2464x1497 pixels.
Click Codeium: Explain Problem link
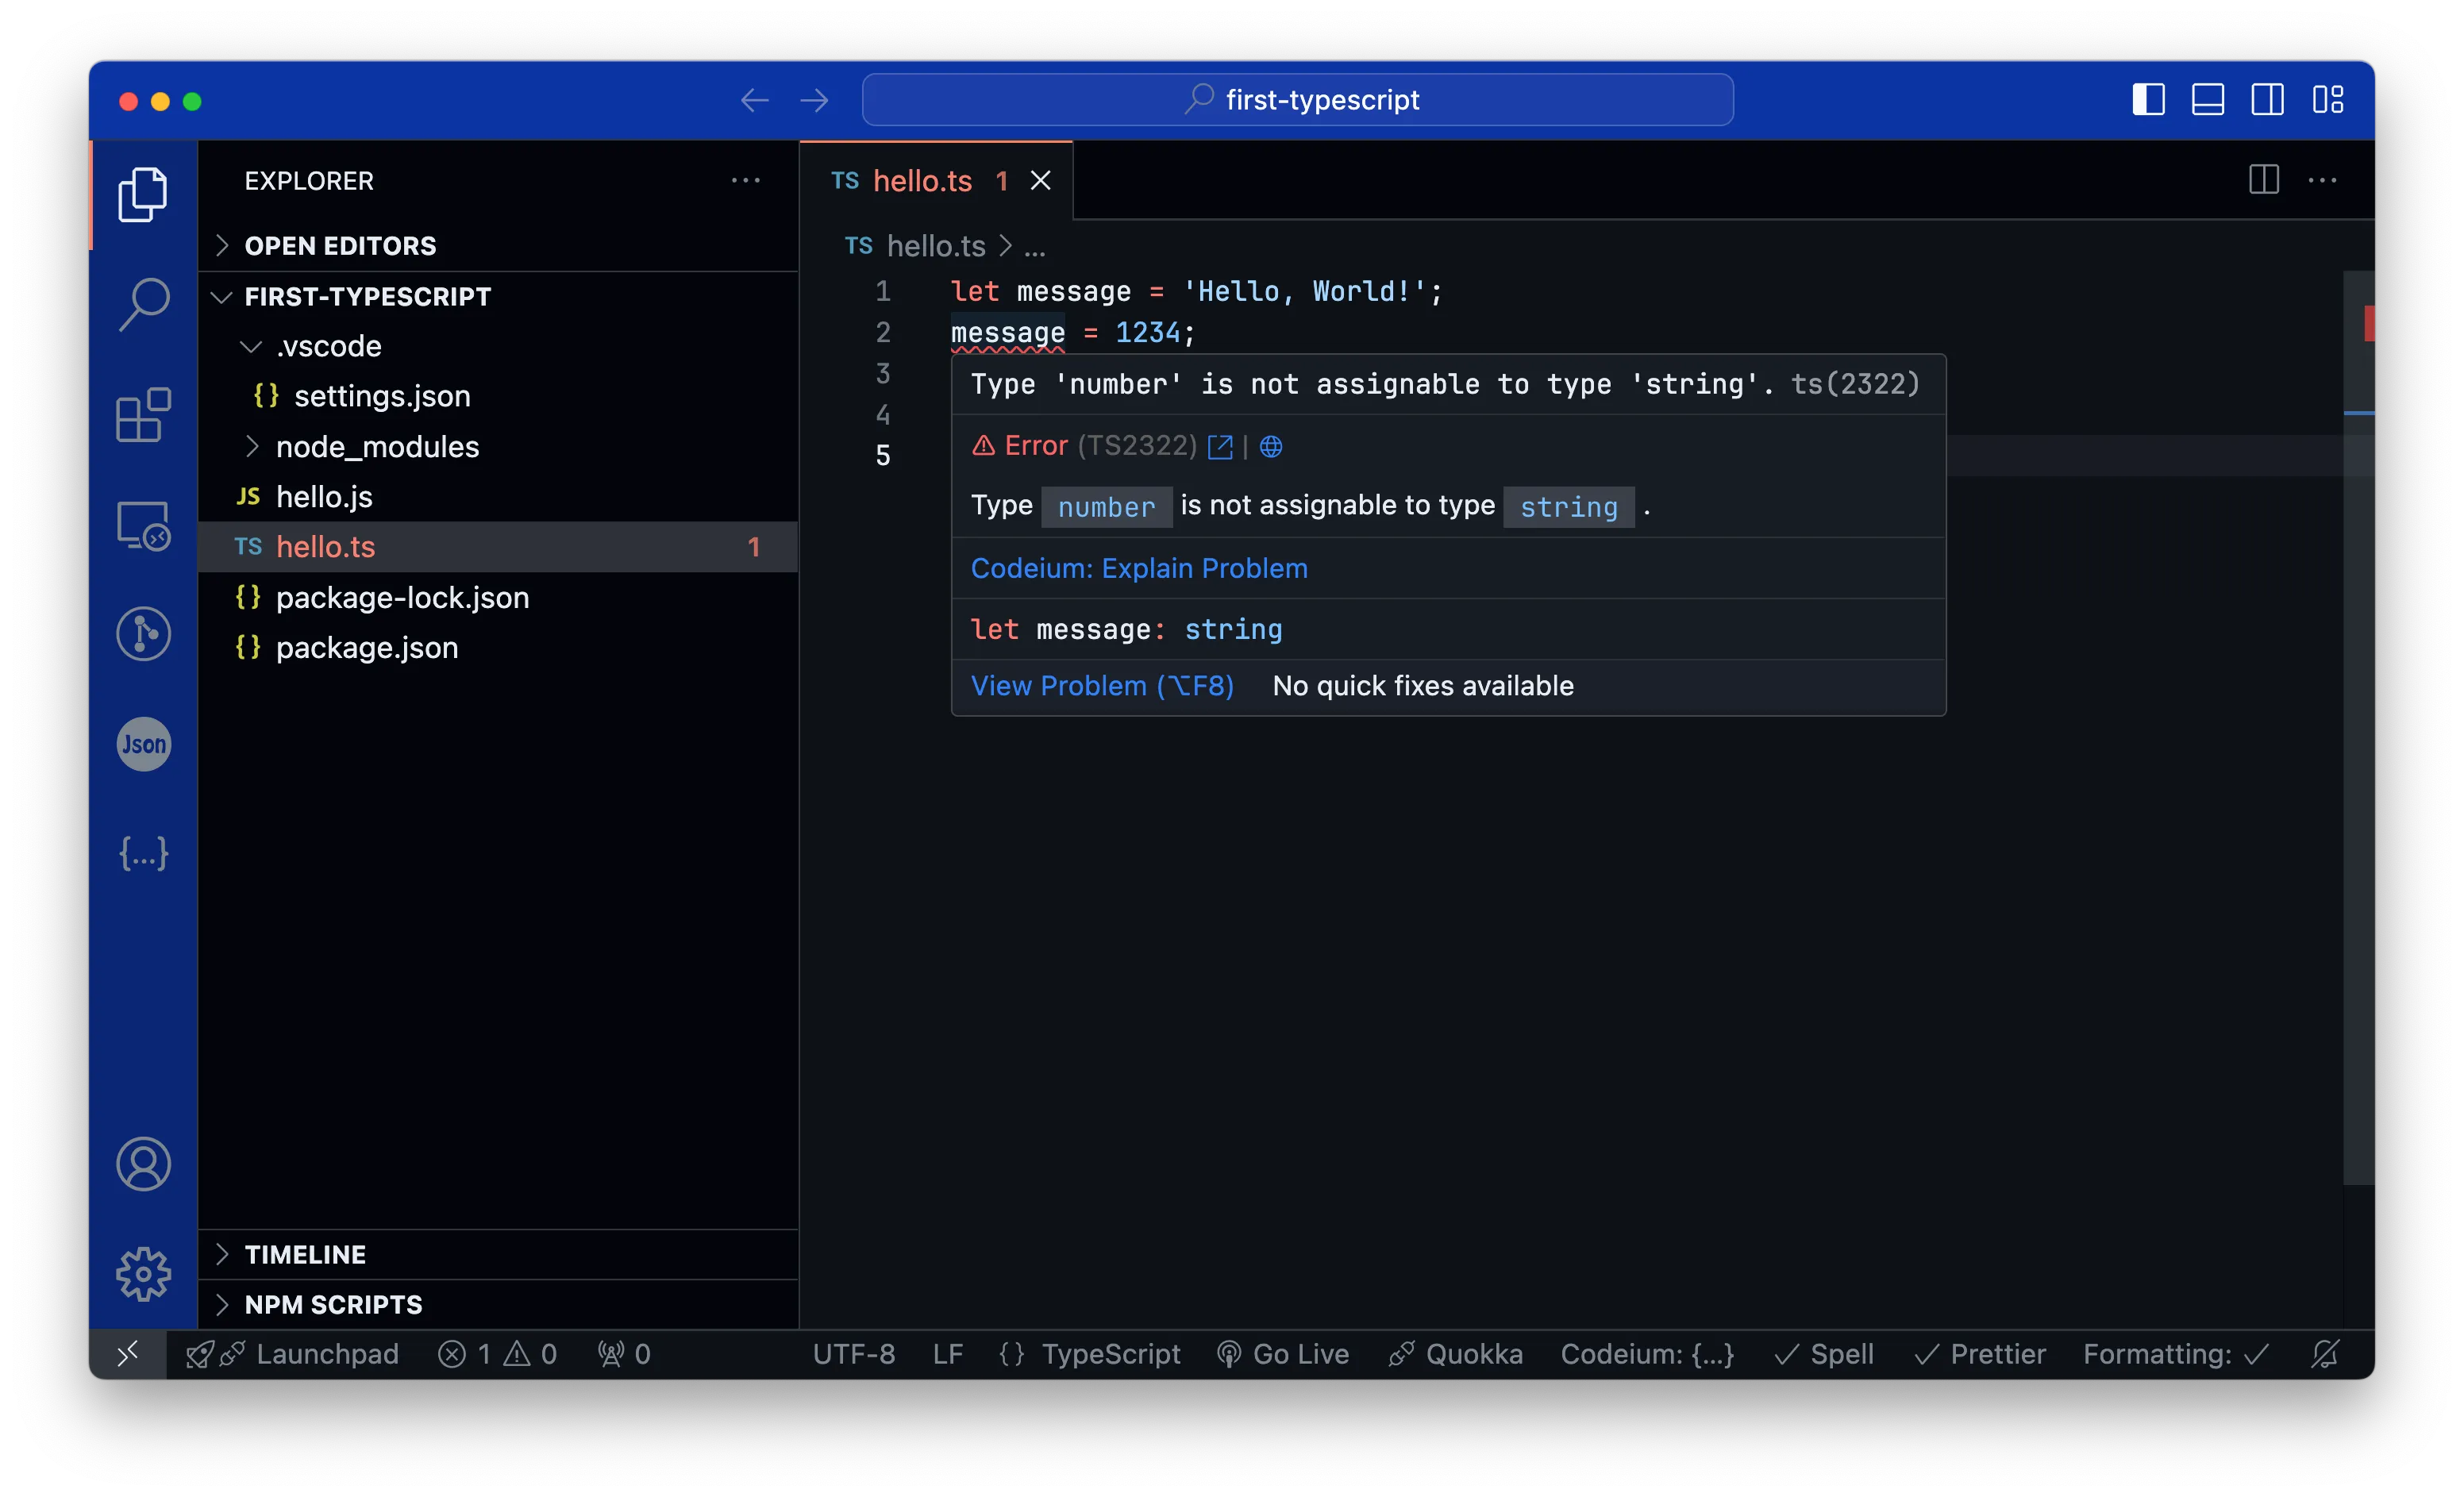[x=1139, y=569]
